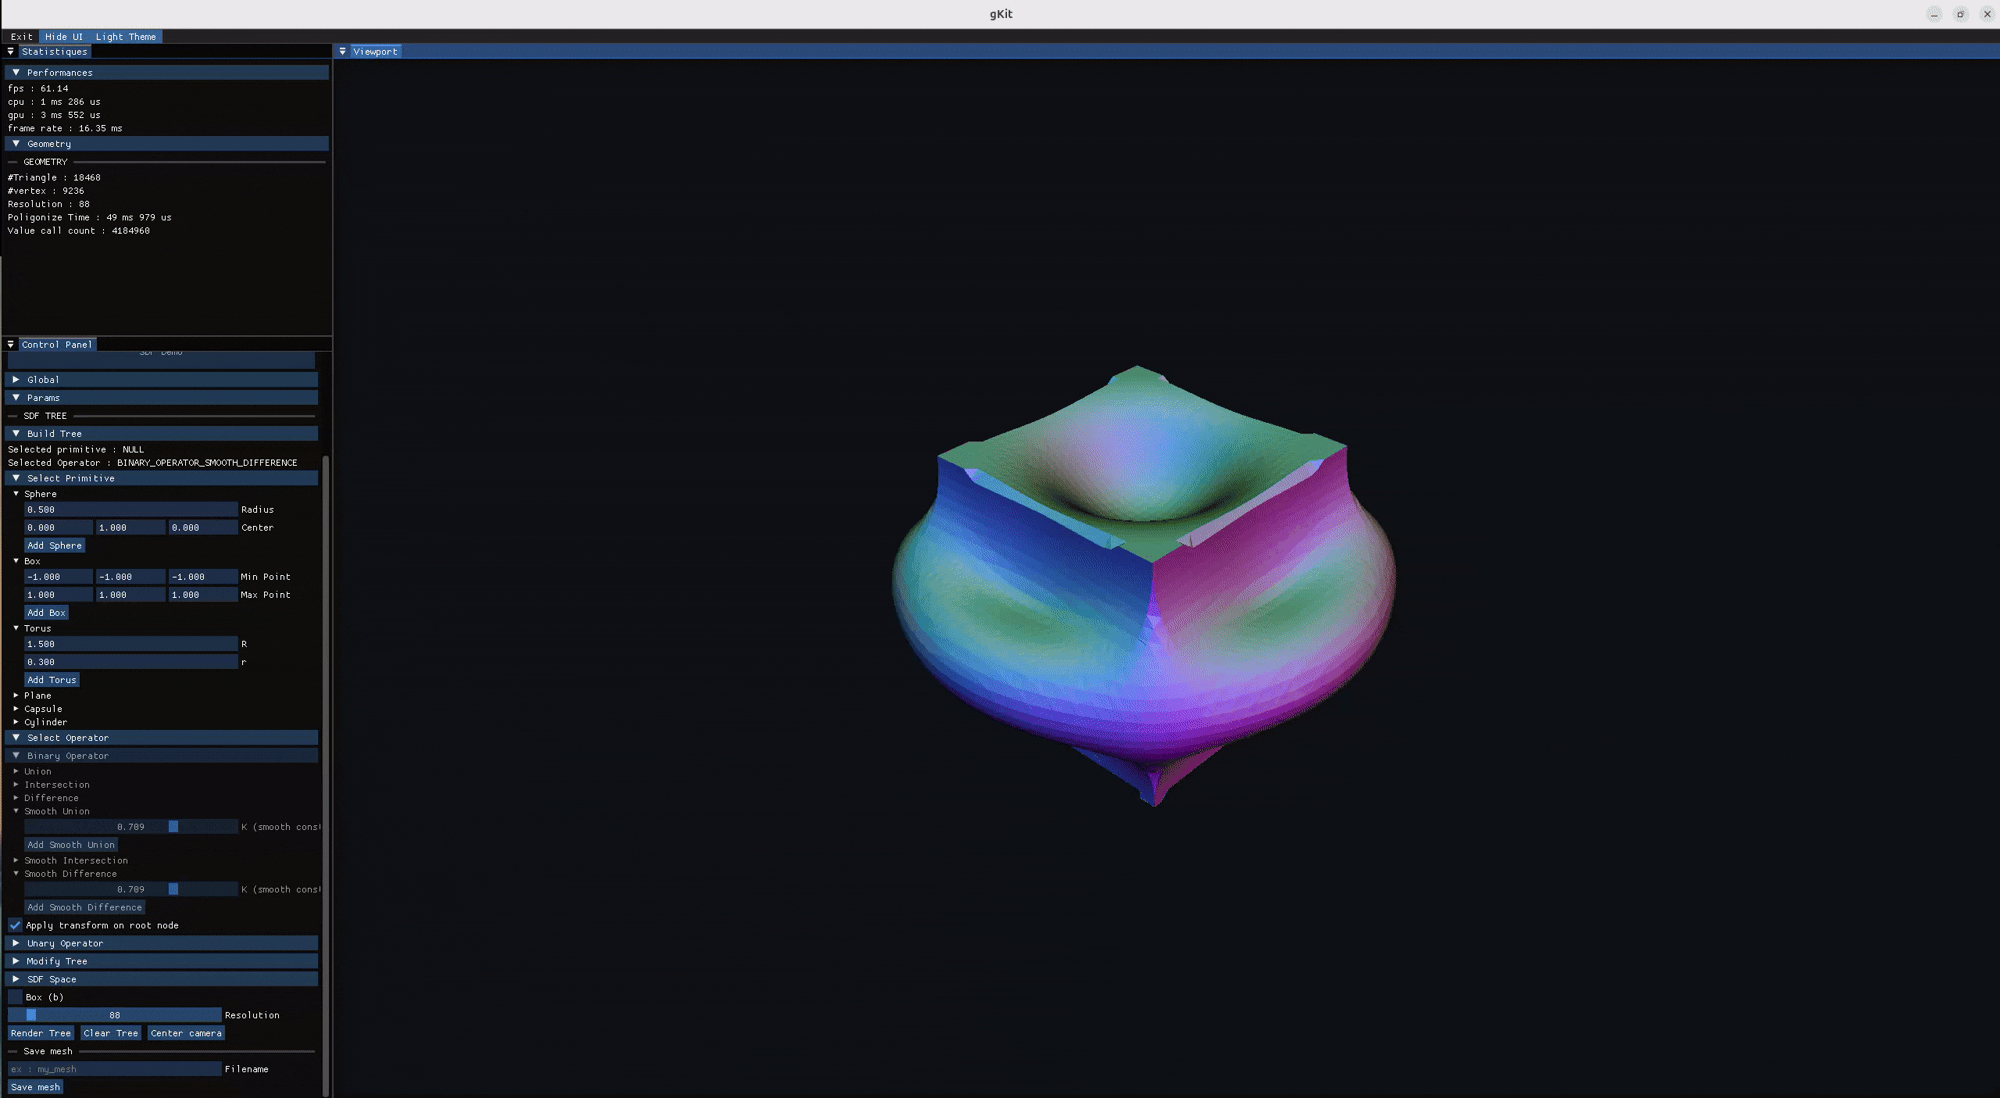Collapse the Binary Operator header
Screen dimensions: 2000x1098
tap(161, 756)
